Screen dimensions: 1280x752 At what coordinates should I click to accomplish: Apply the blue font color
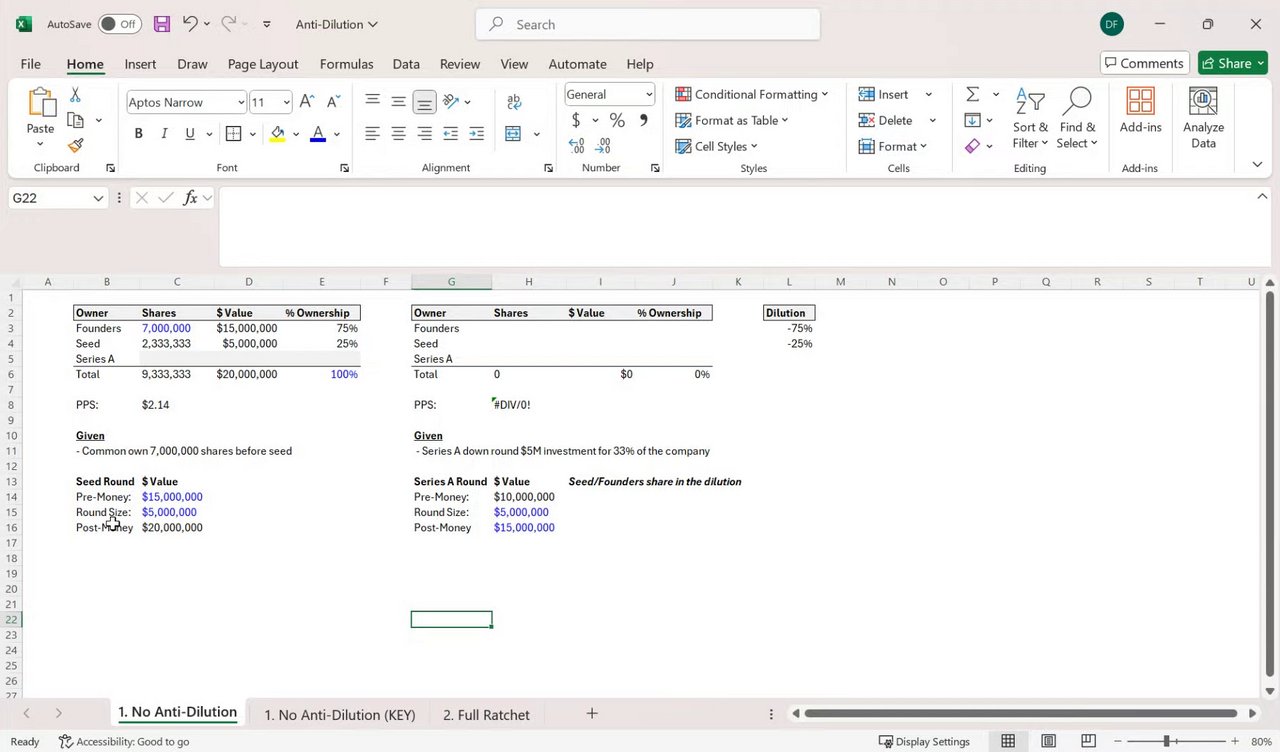point(318,134)
